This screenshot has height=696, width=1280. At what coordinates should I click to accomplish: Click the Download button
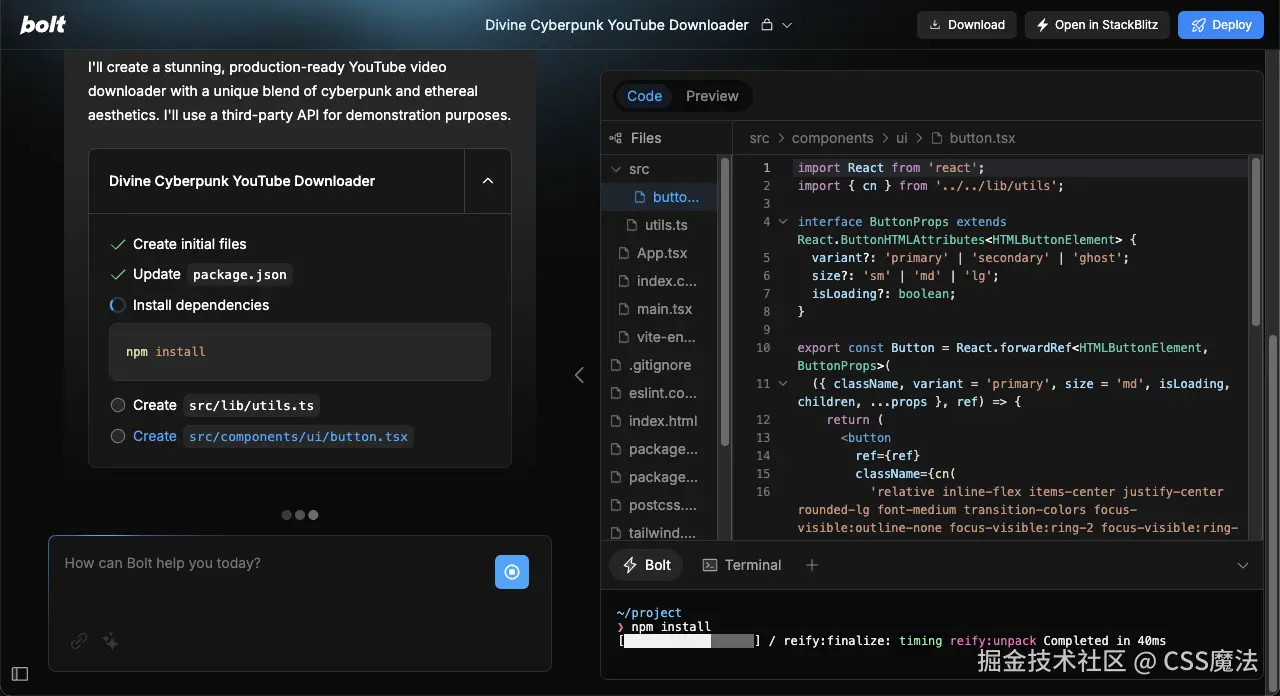tap(967, 25)
